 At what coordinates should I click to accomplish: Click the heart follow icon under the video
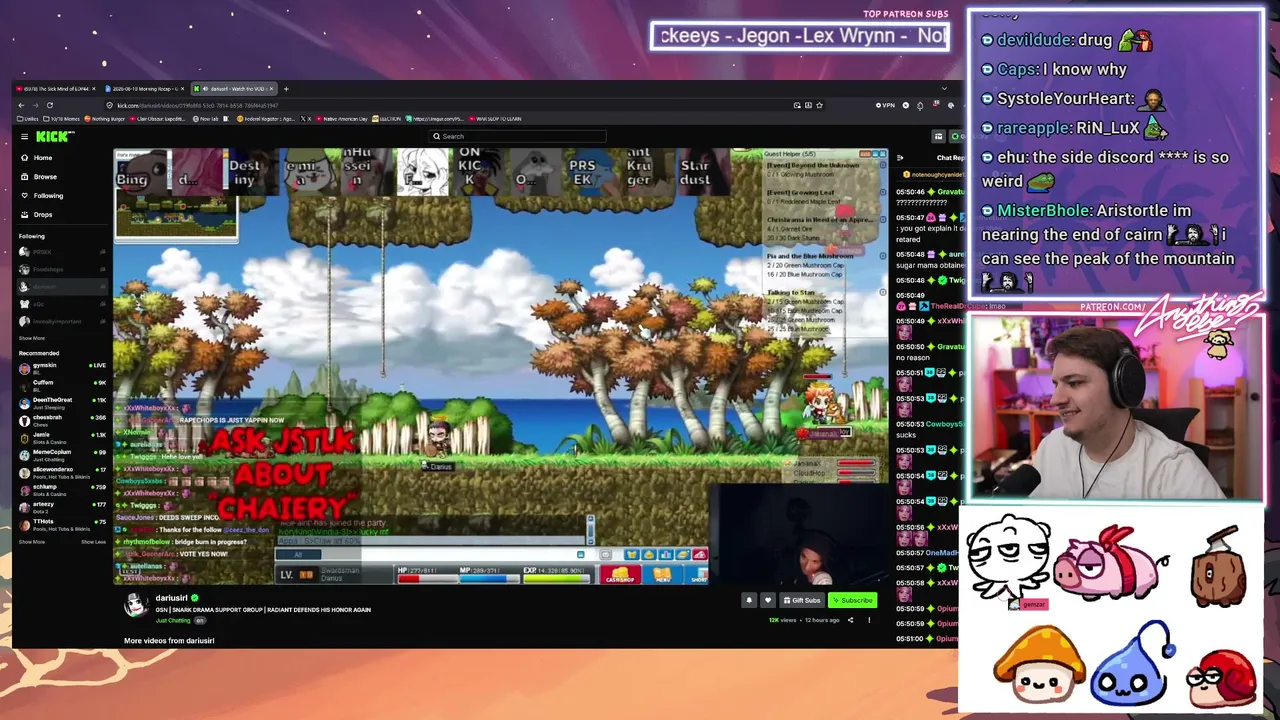coord(768,600)
